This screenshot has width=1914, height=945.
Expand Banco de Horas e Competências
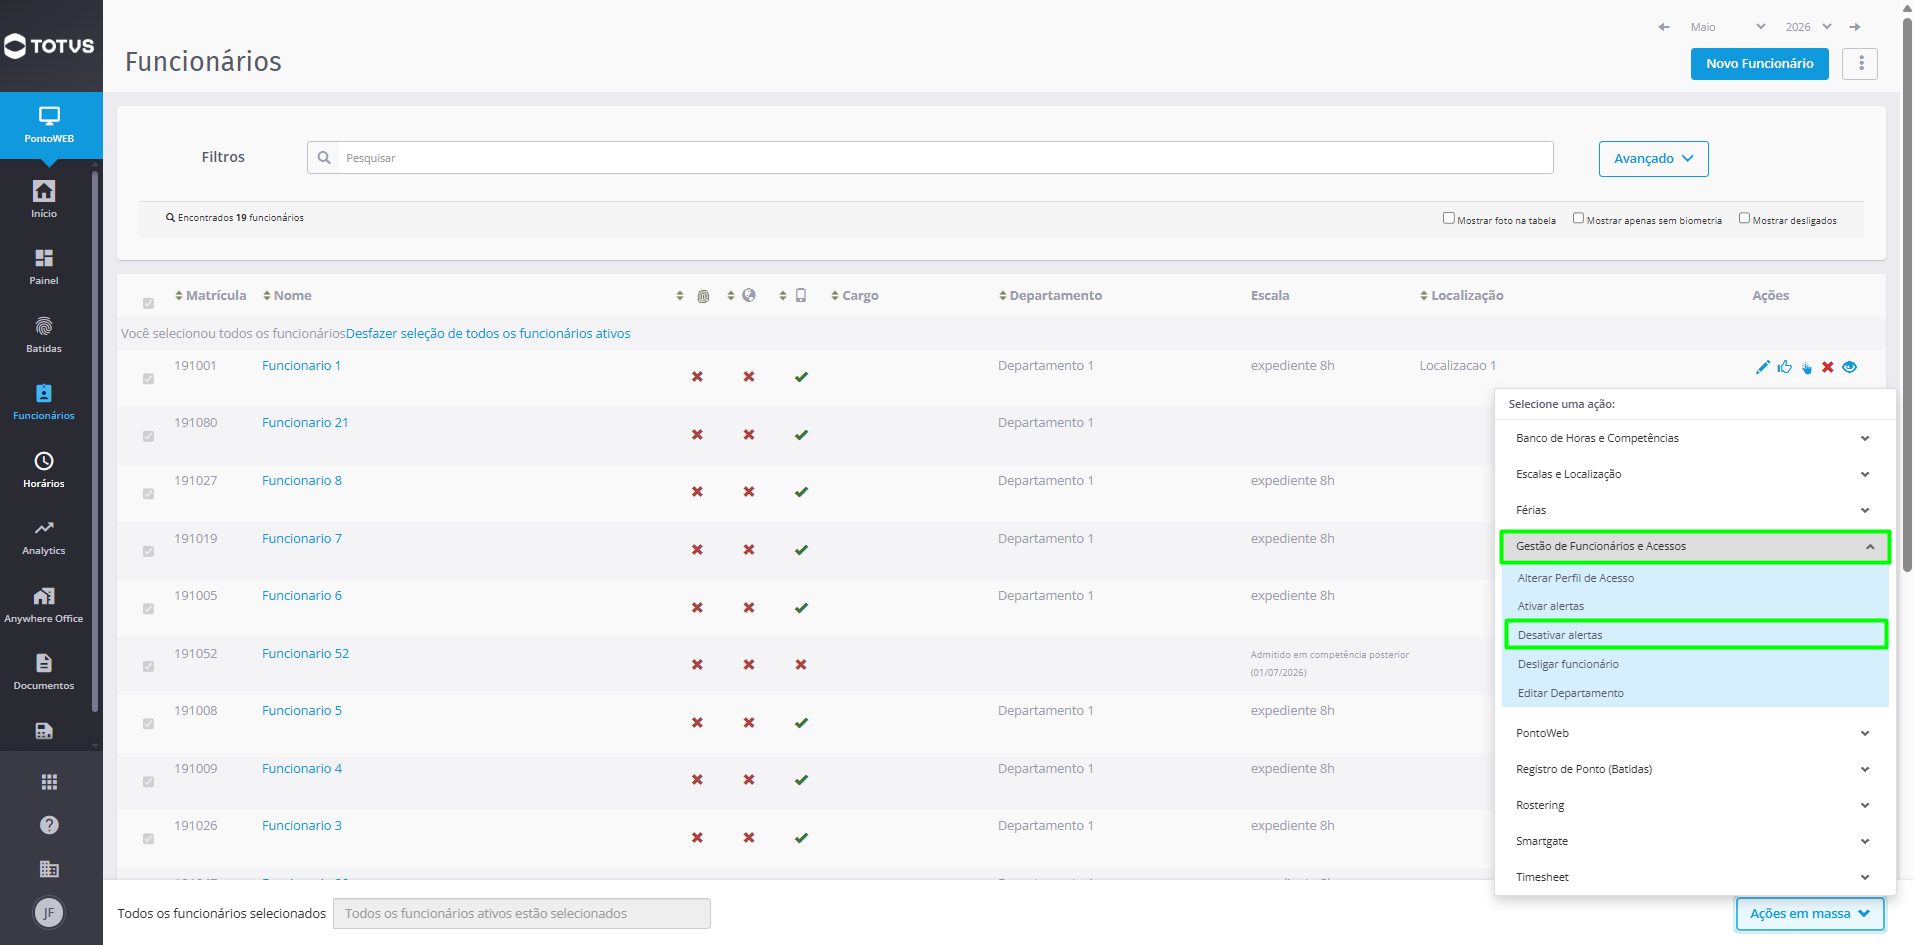[1694, 438]
